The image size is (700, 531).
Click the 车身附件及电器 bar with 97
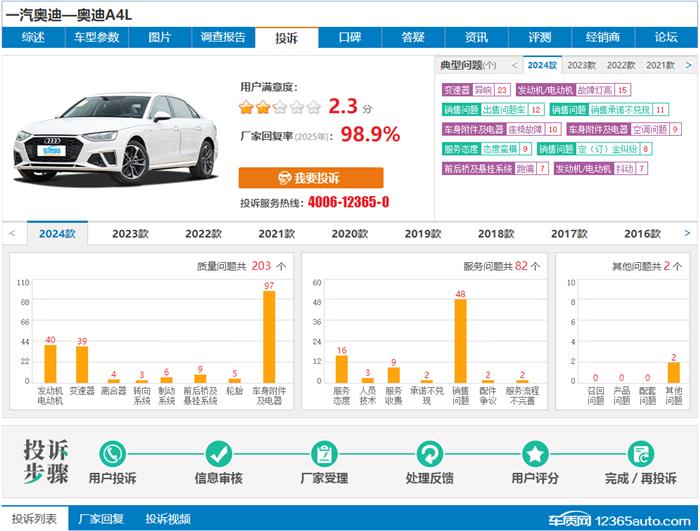pyautogui.click(x=269, y=337)
